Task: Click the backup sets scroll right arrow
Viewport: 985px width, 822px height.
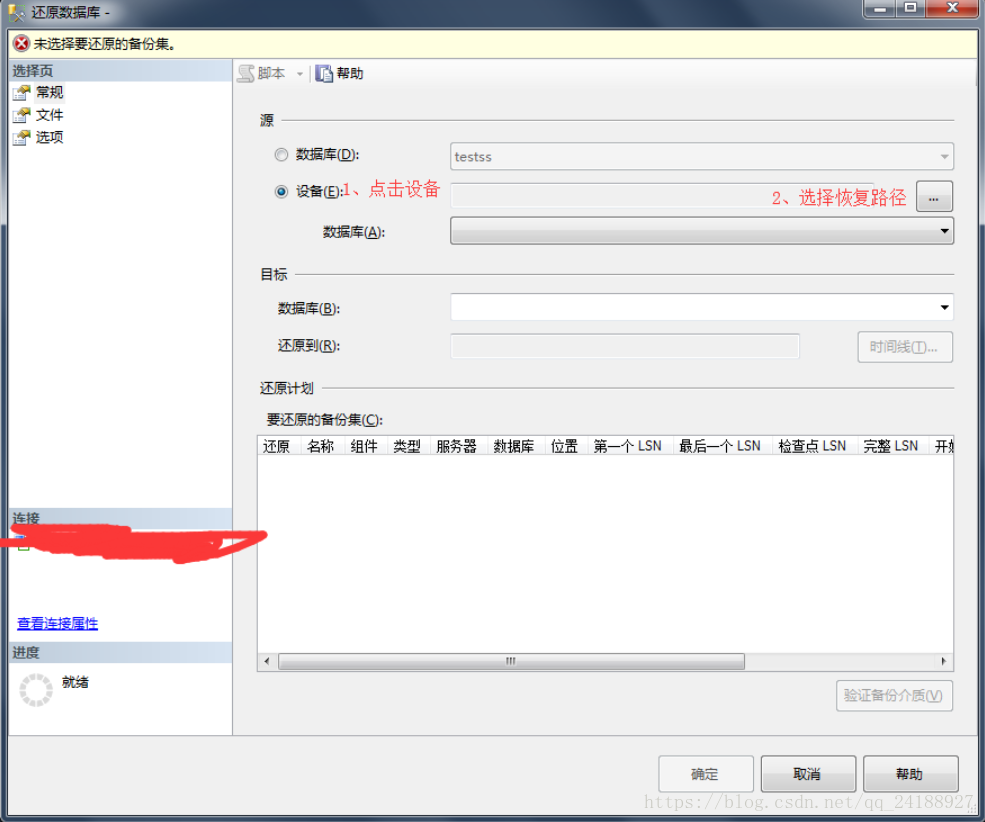Action: [944, 661]
